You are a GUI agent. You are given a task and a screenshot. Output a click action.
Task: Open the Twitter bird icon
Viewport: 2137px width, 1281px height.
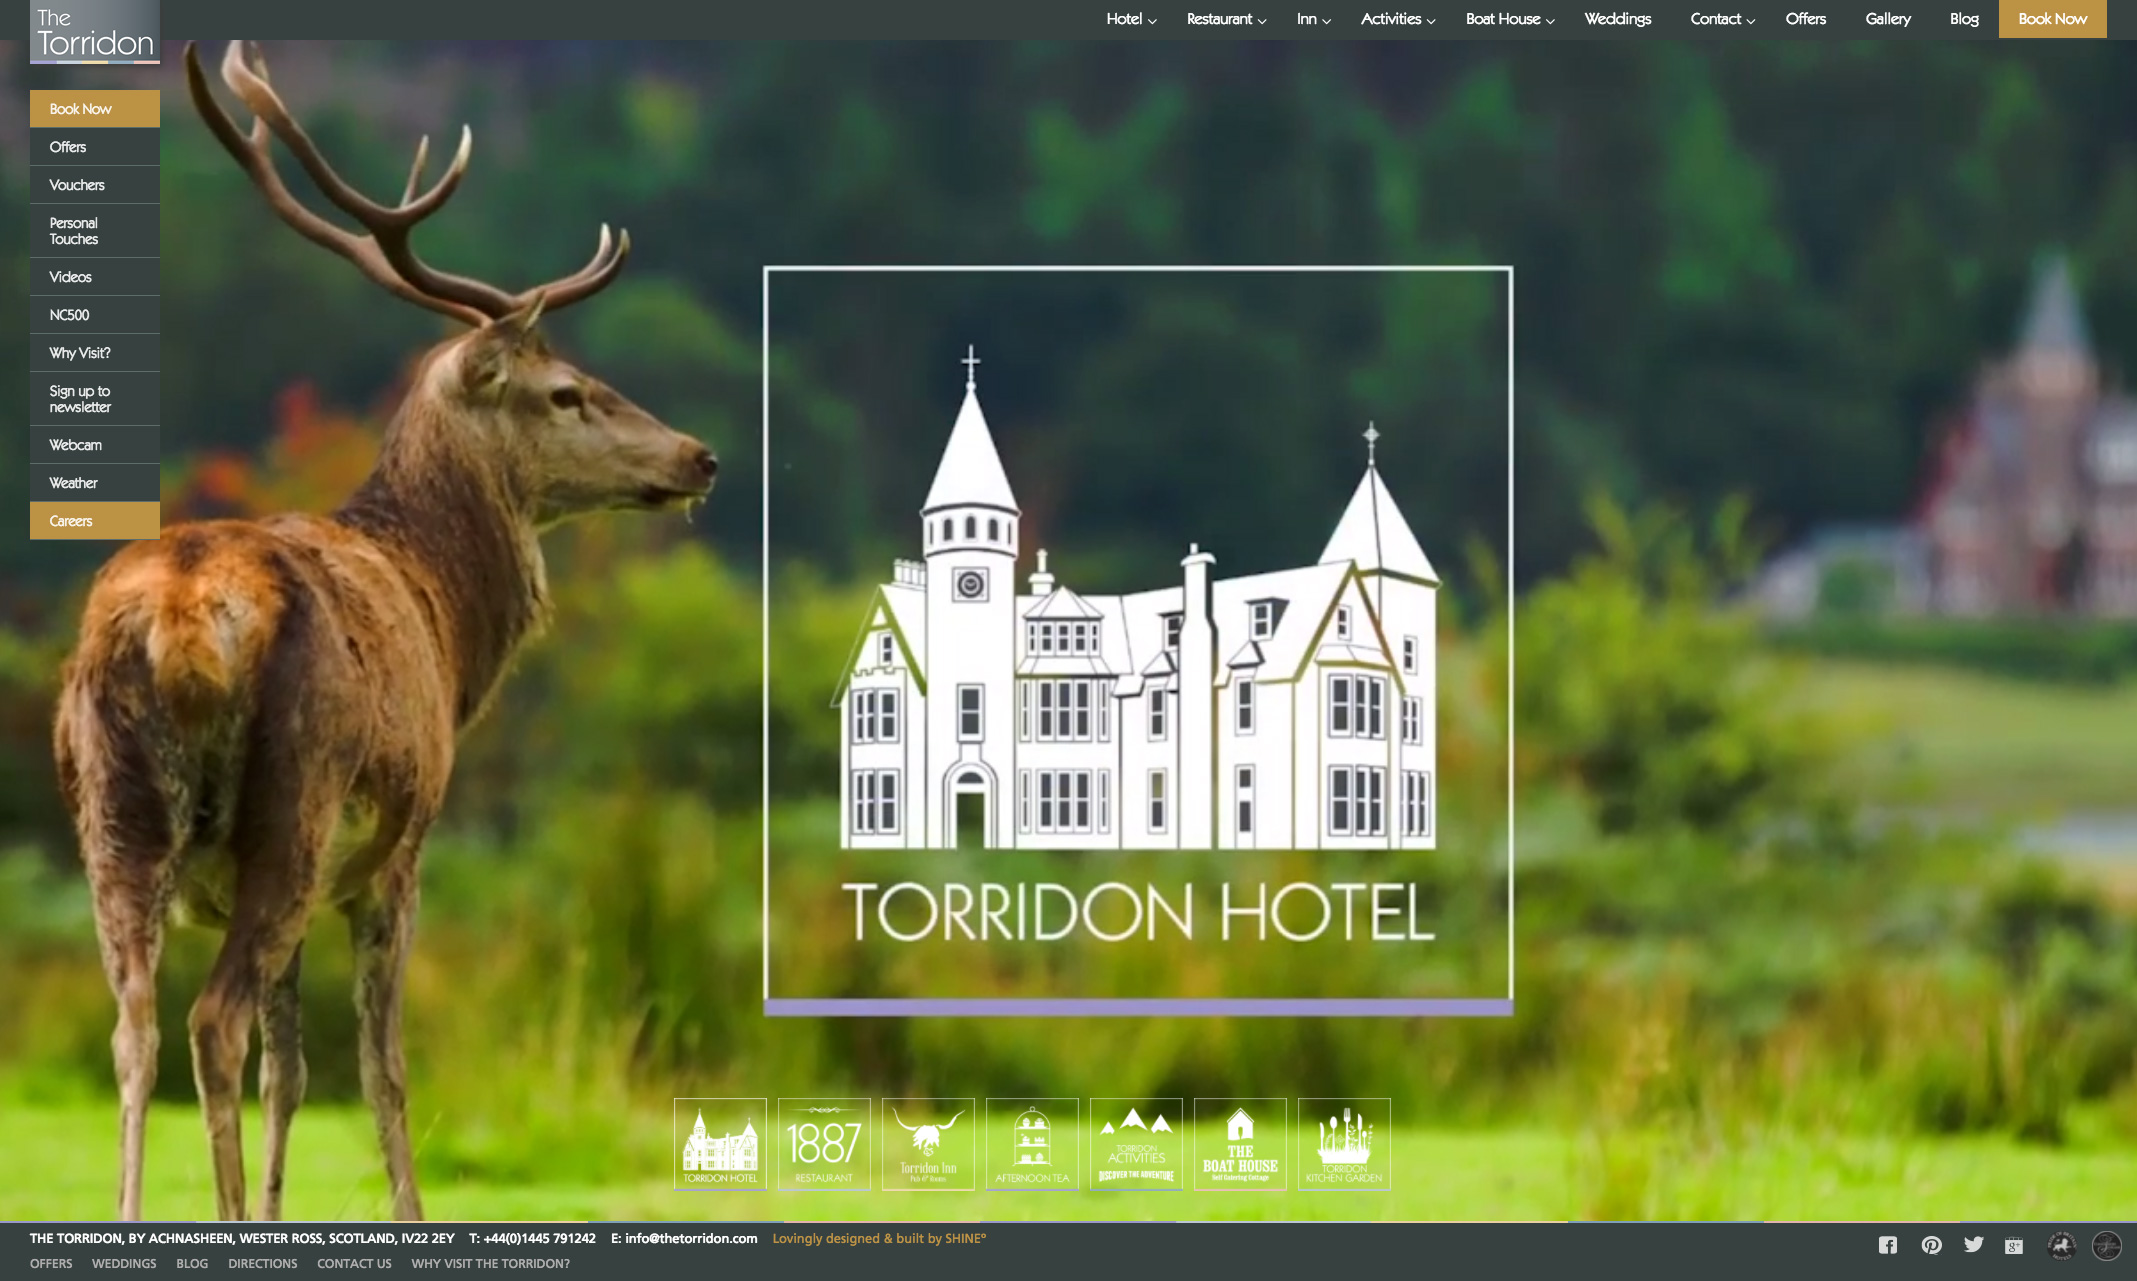point(1973,1245)
